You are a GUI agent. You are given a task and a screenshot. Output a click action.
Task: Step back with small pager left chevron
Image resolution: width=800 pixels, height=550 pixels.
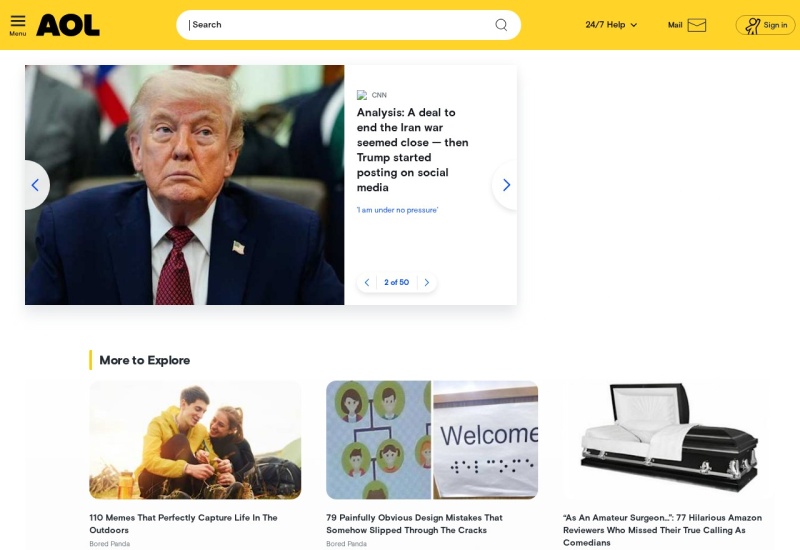[x=367, y=282]
